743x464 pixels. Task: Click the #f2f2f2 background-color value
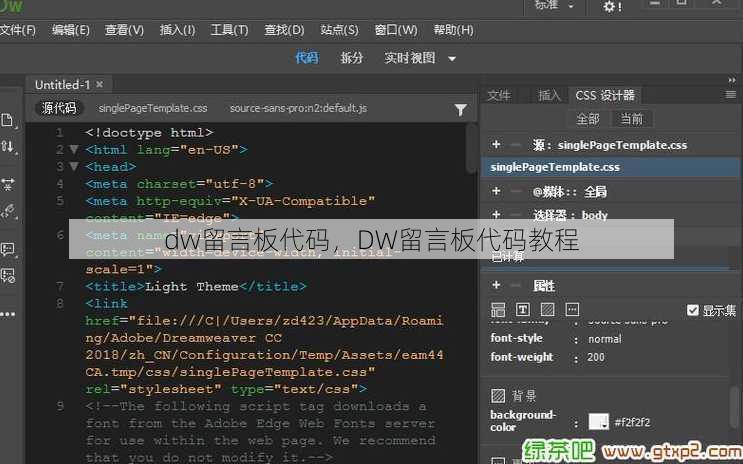[632, 422]
